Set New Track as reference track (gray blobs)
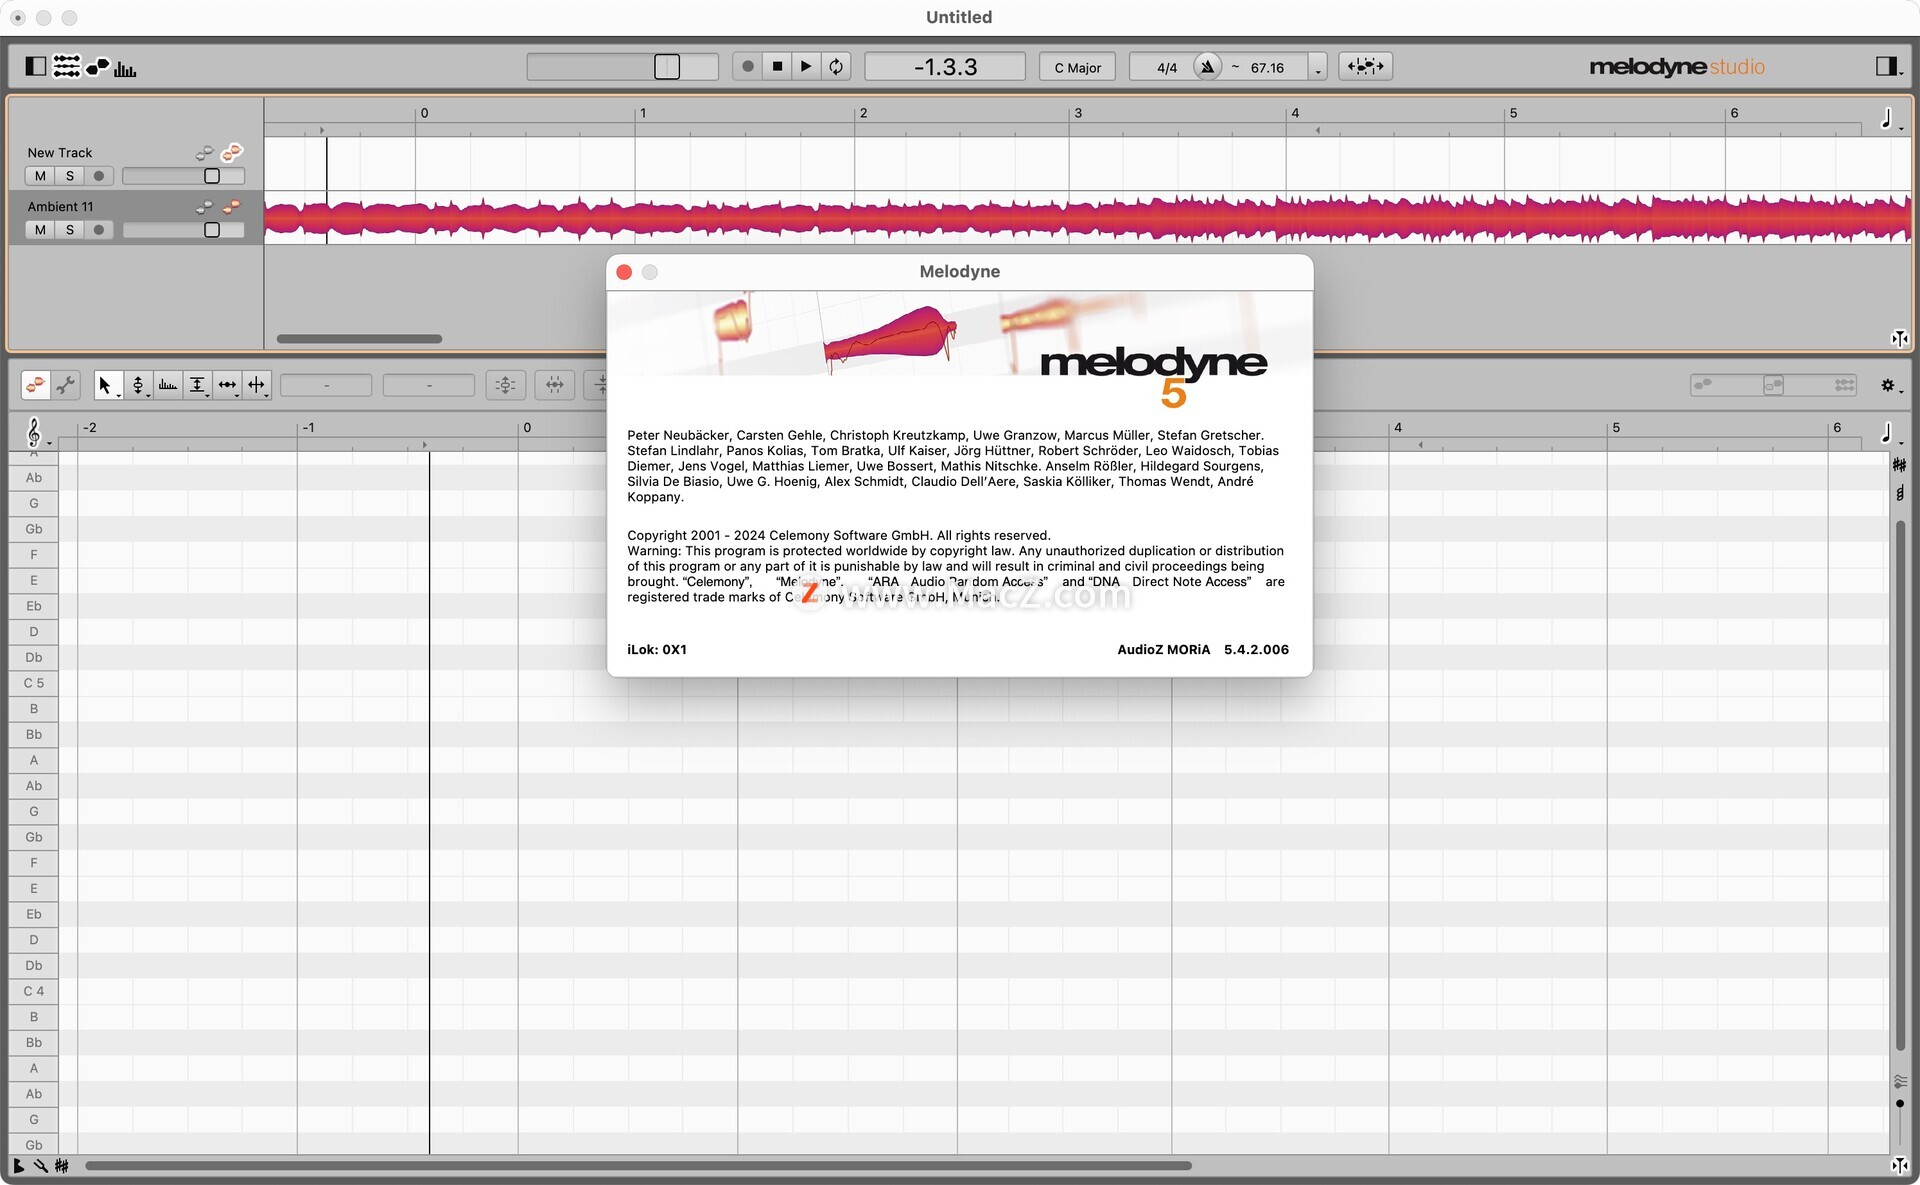This screenshot has height=1185, width=1920. coord(204,153)
